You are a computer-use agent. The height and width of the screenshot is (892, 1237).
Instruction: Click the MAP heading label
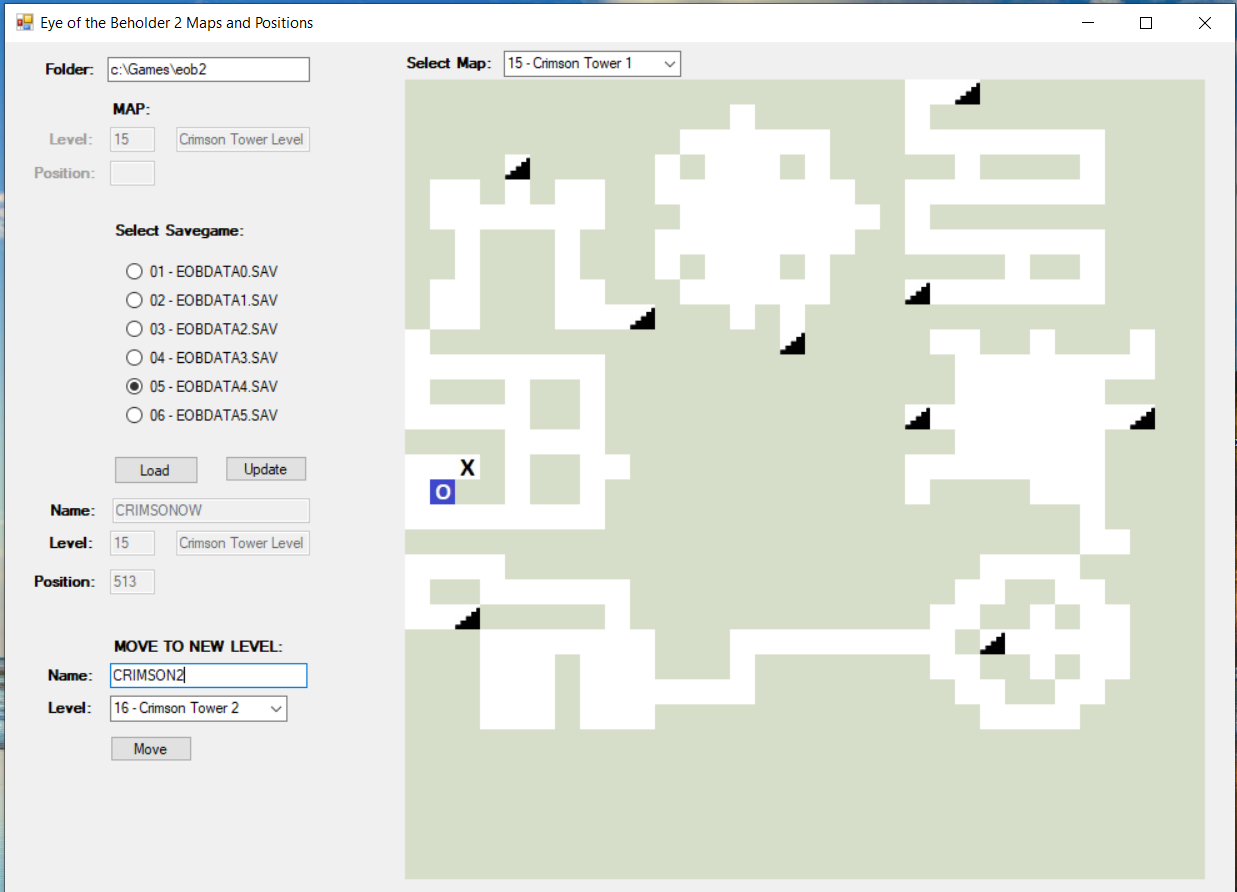pos(131,109)
